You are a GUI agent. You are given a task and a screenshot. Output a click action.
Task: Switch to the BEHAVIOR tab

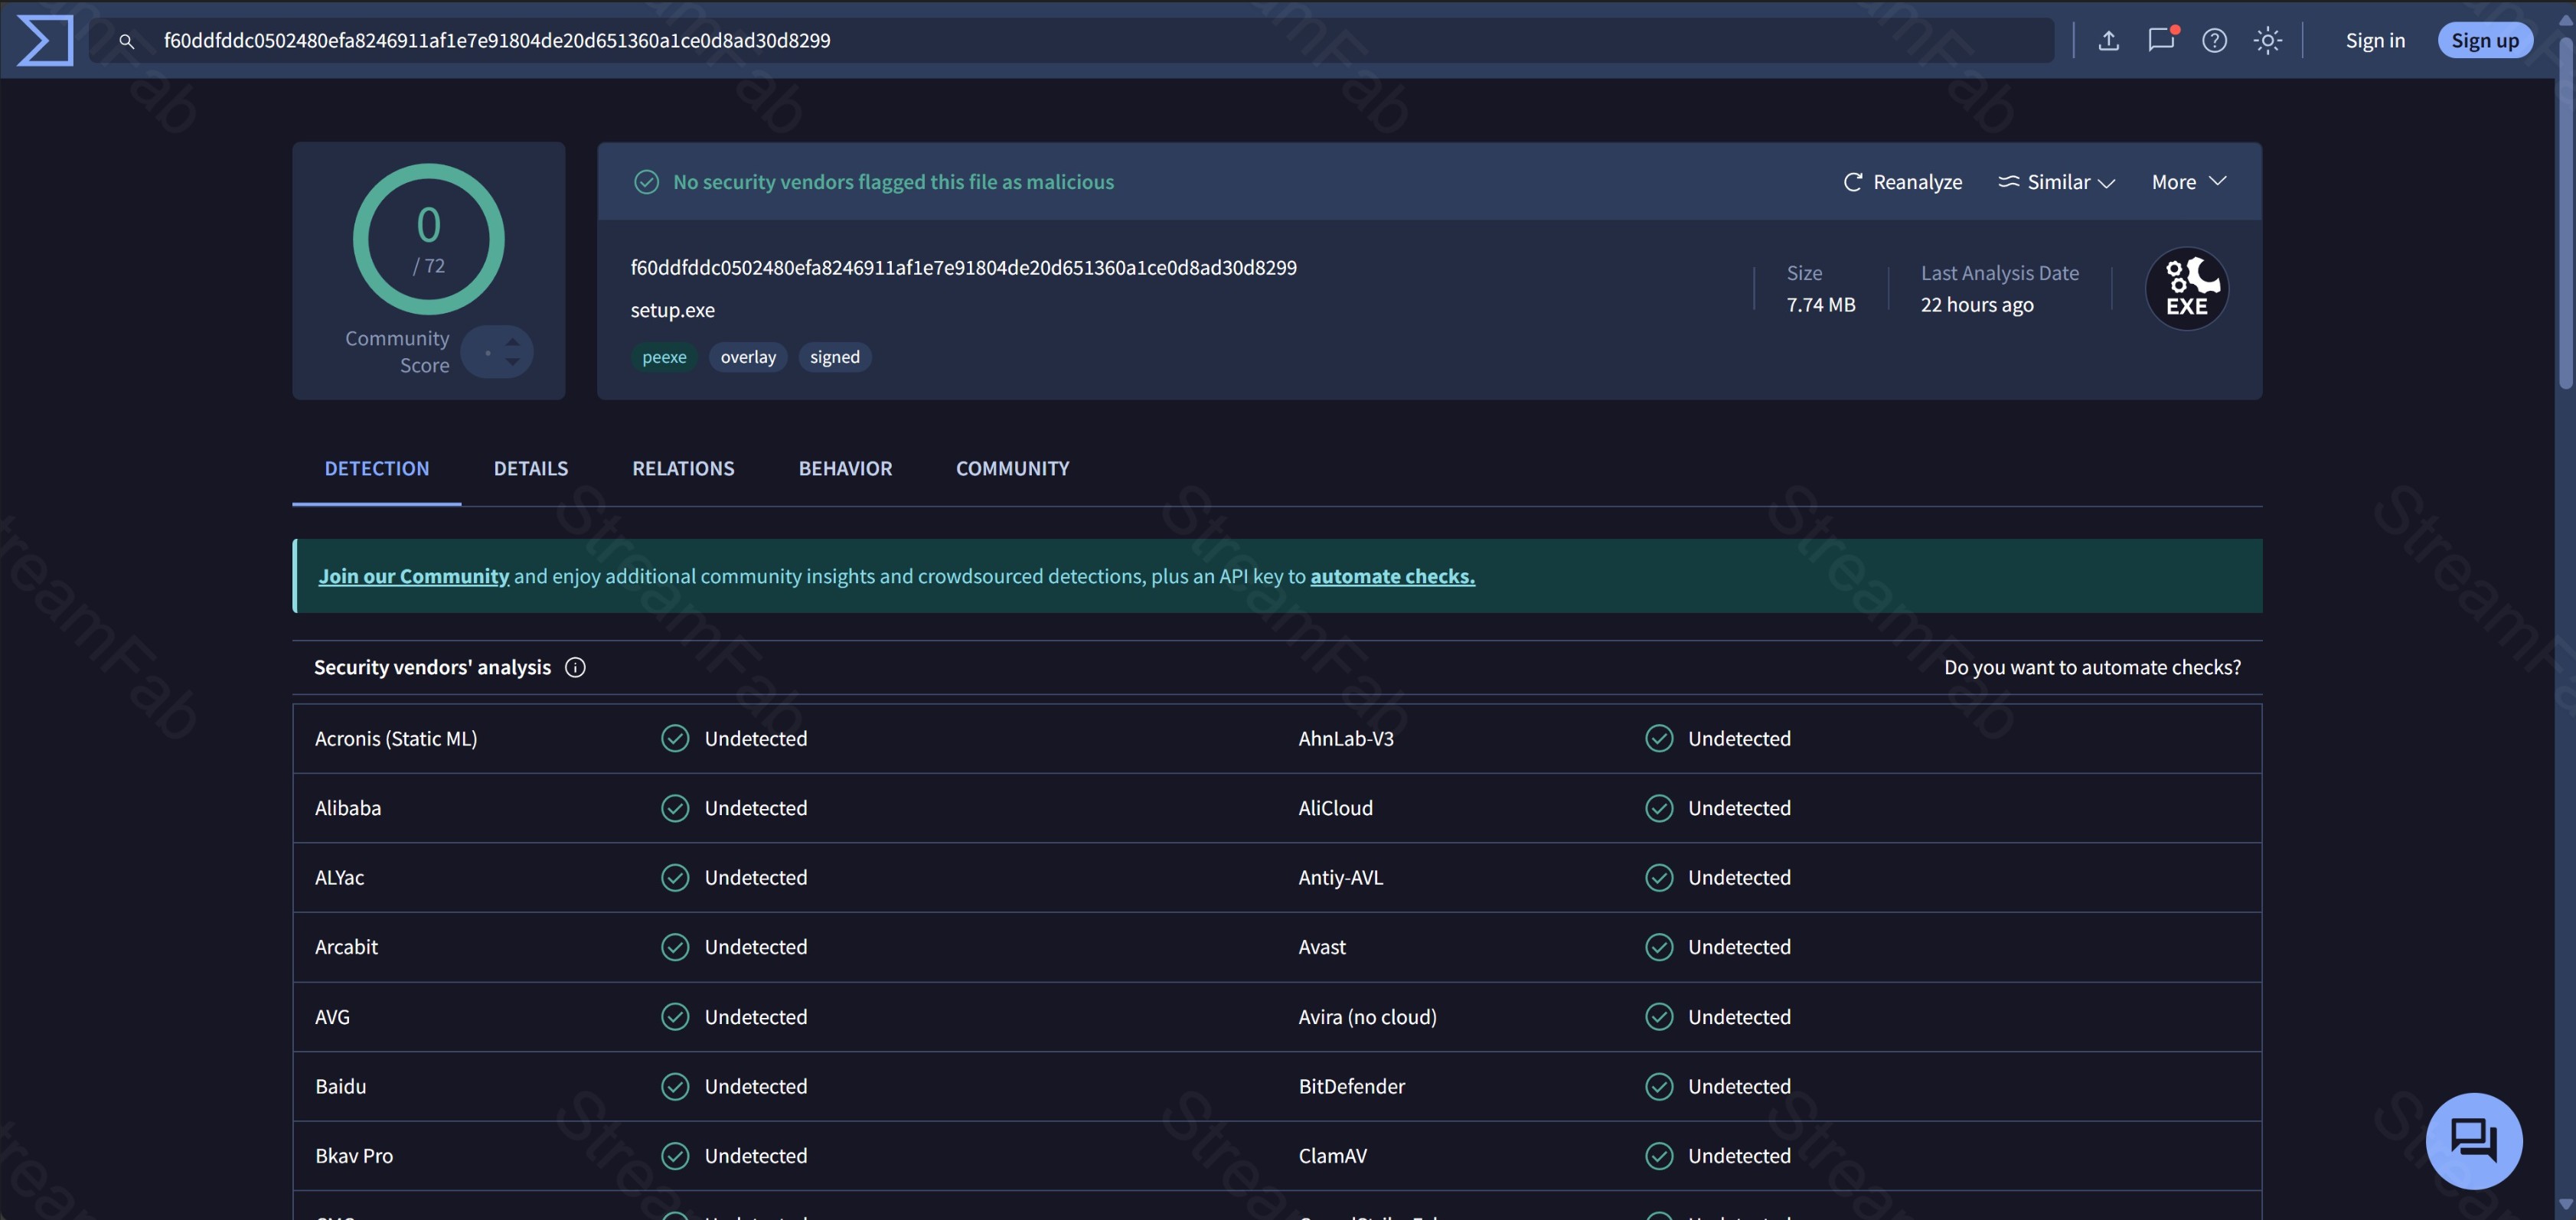(x=845, y=469)
